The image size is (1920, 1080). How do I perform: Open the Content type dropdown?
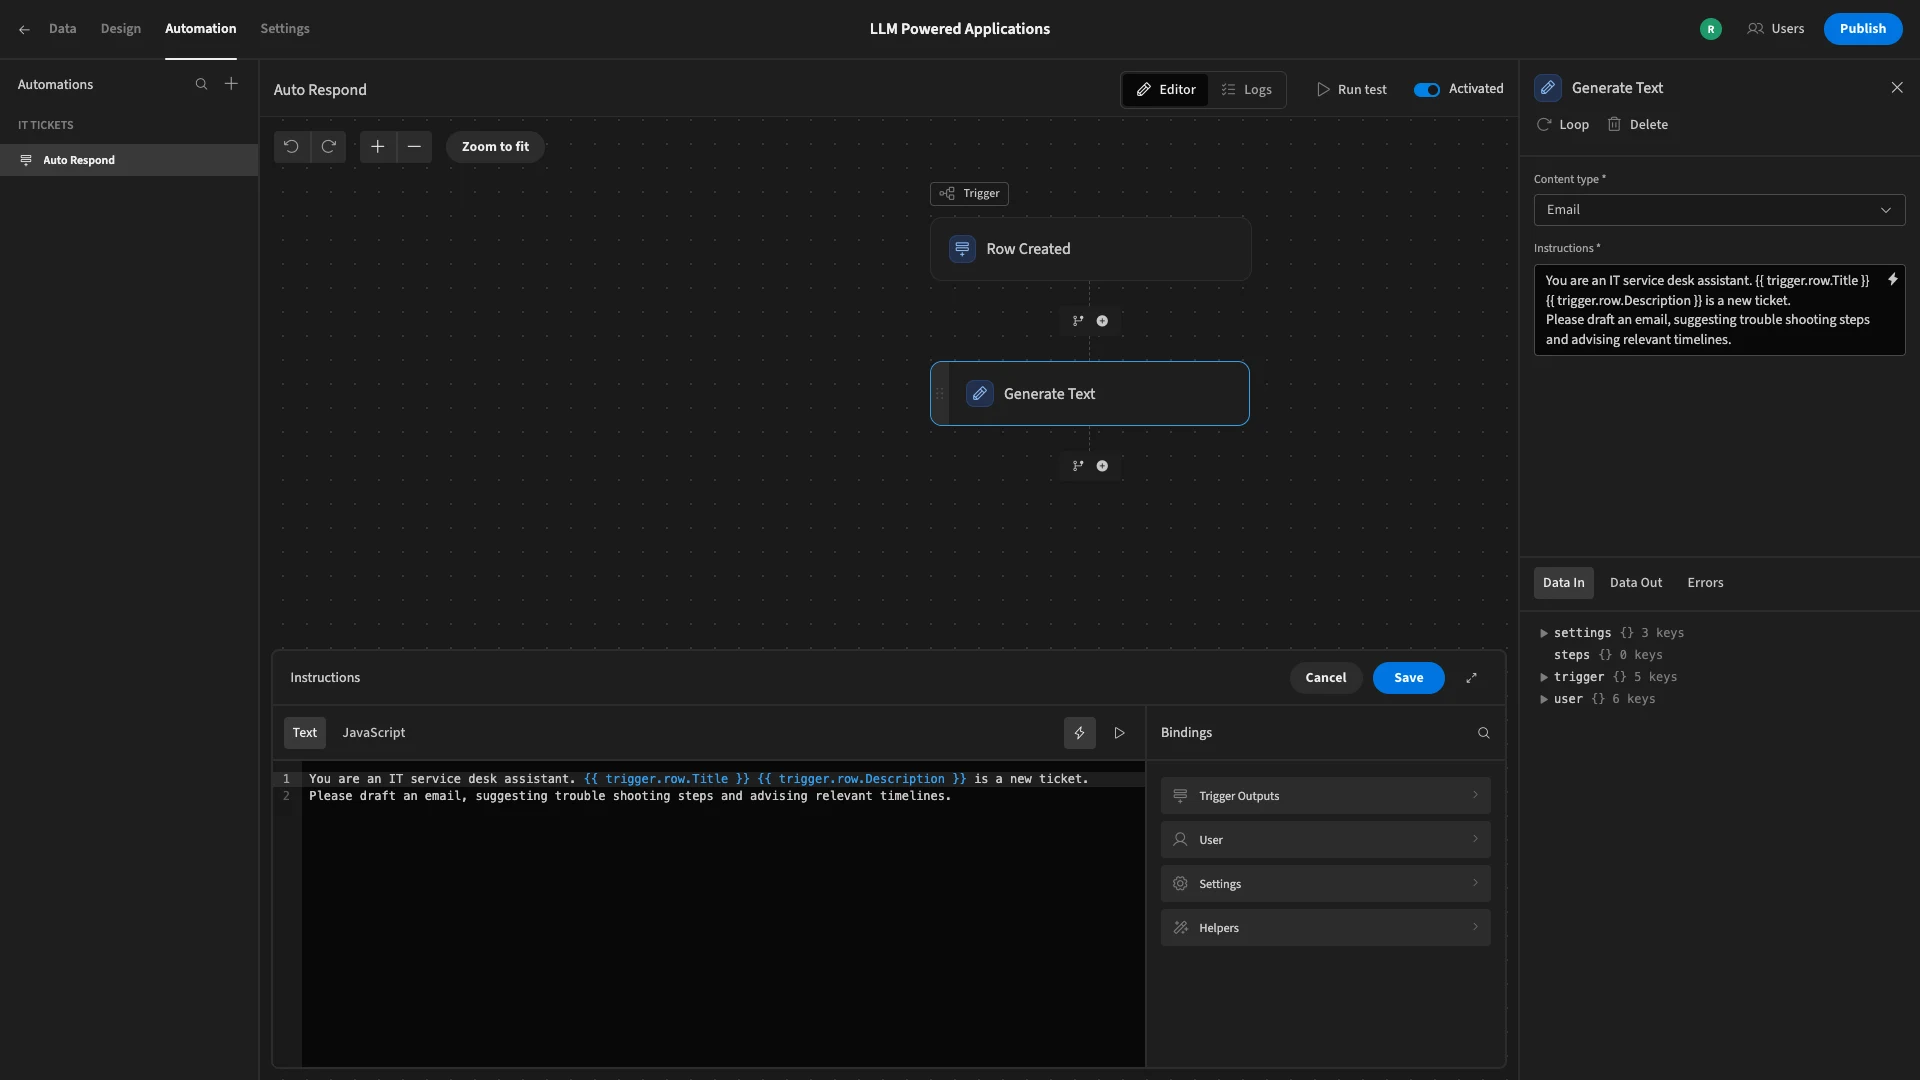(1719, 210)
